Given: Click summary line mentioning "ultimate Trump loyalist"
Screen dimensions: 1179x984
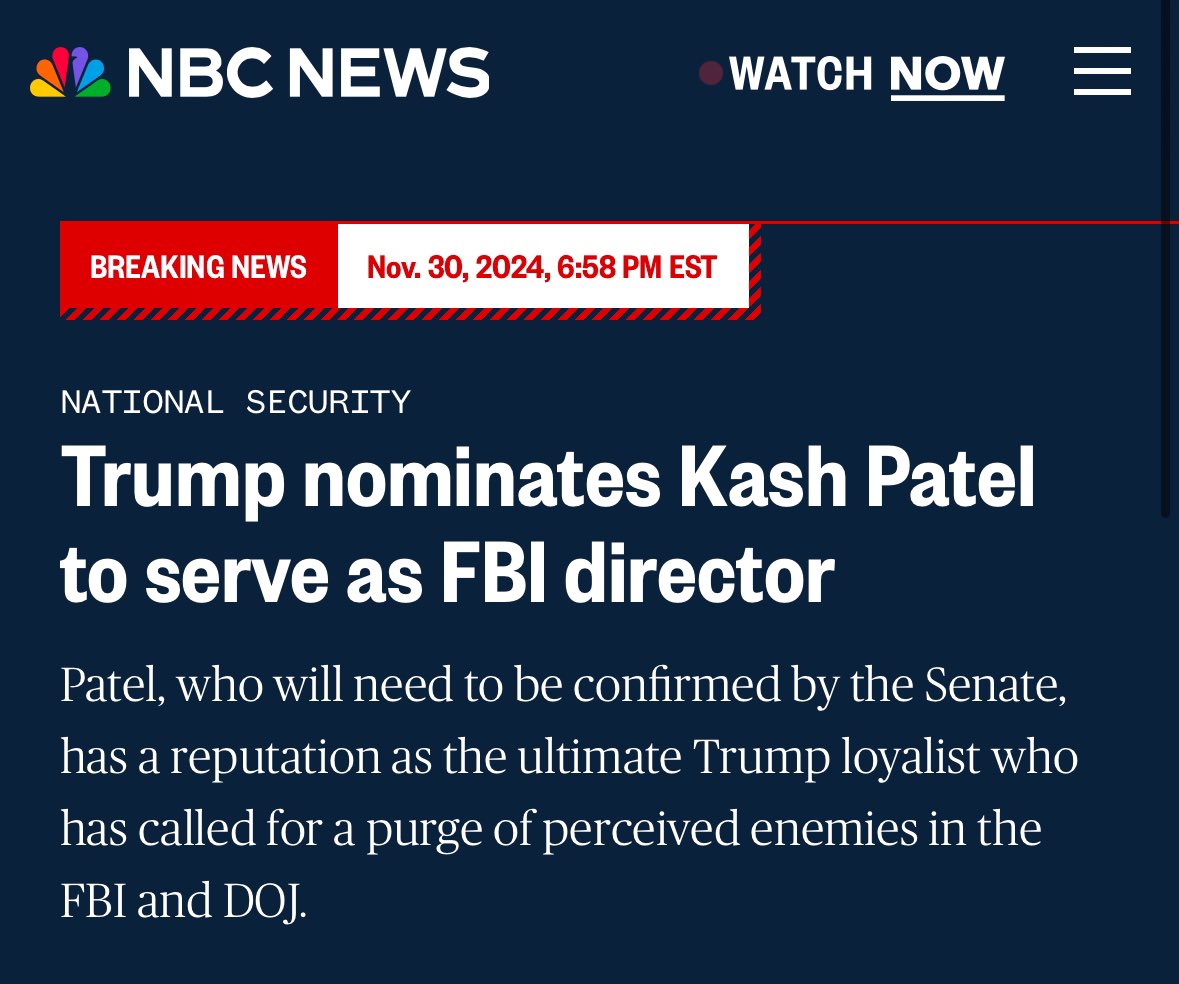Looking at the screenshot, I should (x=568, y=757).
